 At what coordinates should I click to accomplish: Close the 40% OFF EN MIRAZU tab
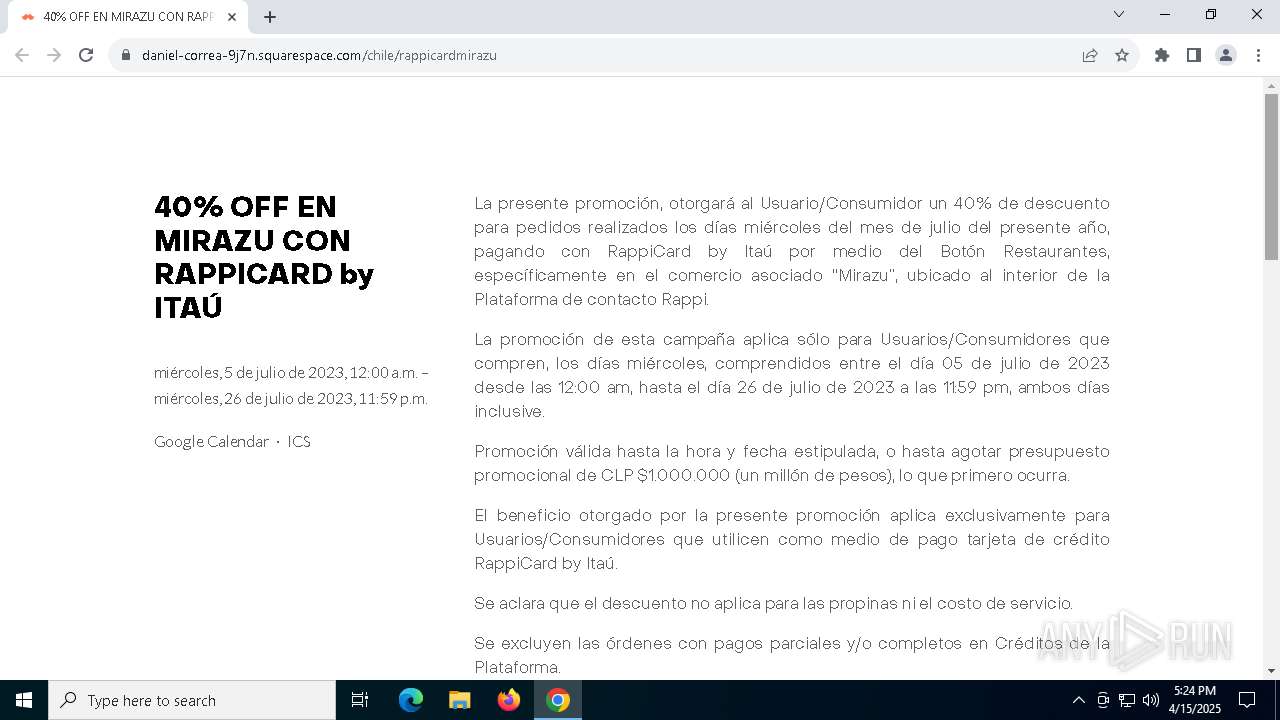pos(232,17)
